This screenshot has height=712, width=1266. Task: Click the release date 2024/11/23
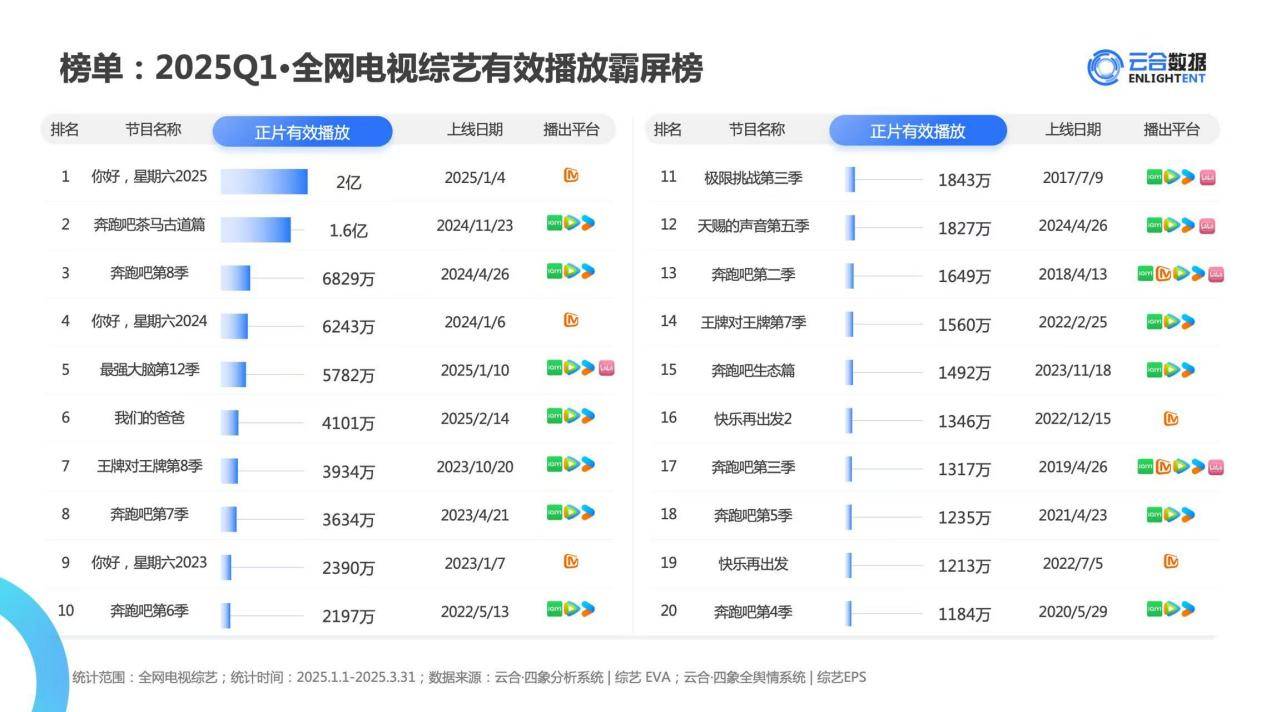point(475,226)
